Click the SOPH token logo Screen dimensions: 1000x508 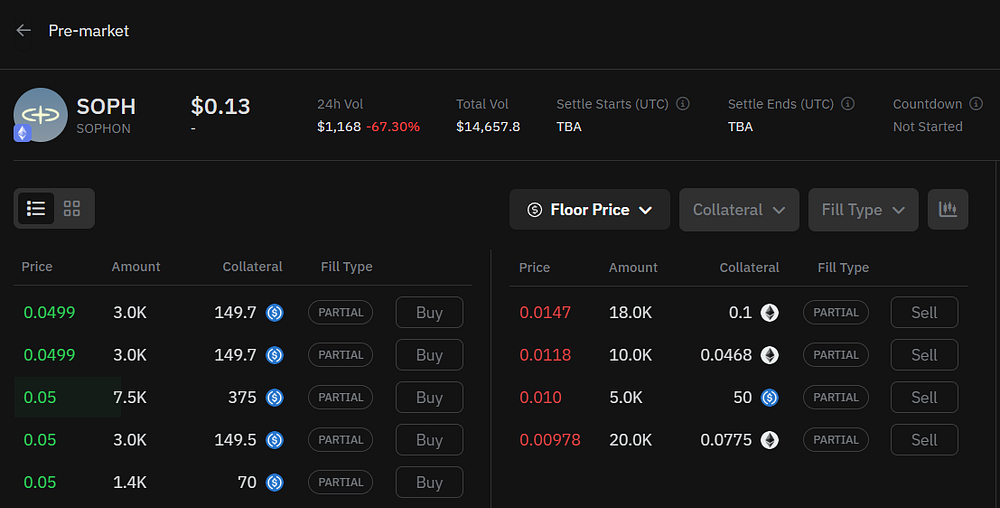[40, 115]
